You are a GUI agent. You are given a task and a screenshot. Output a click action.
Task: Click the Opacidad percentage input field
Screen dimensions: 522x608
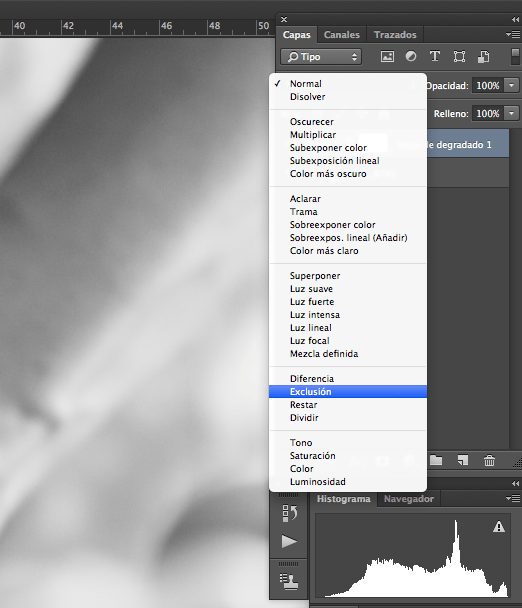point(487,85)
